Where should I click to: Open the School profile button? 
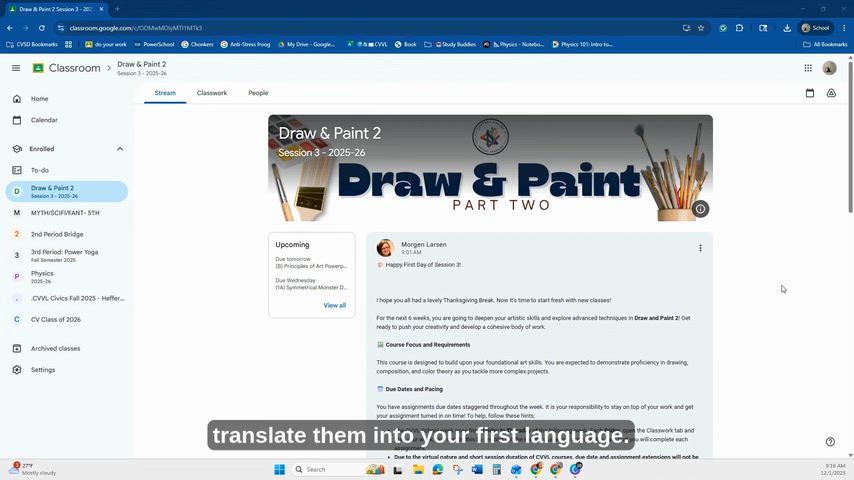815,28
